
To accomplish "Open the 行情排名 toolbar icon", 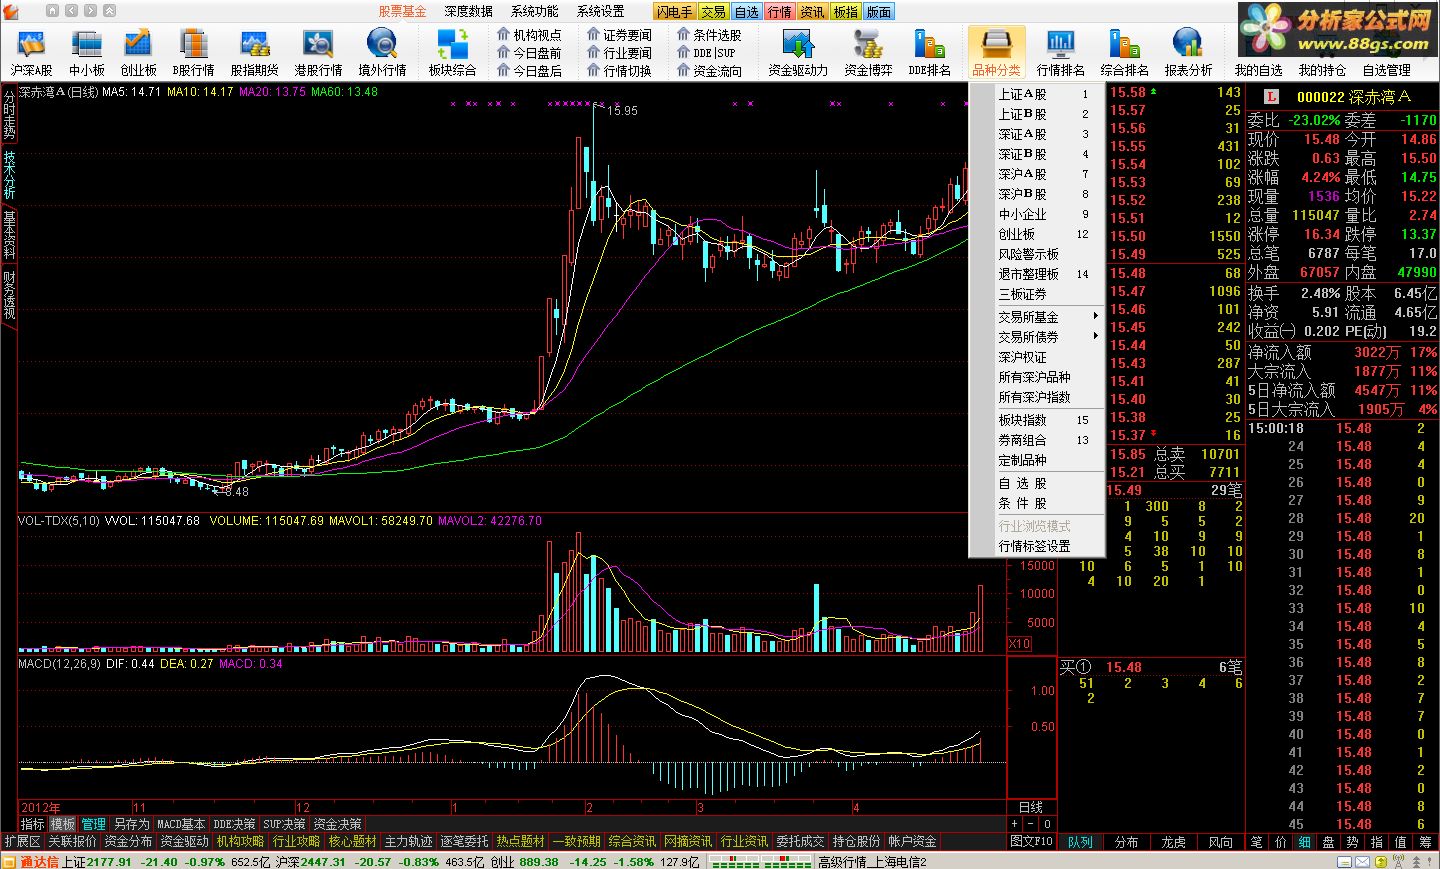I will (x=1060, y=53).
